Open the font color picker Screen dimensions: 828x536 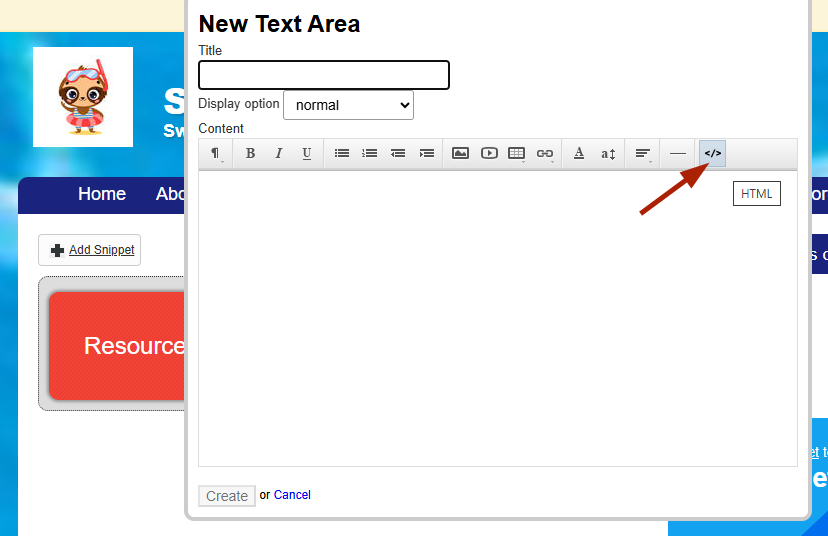tap(579, 153)
